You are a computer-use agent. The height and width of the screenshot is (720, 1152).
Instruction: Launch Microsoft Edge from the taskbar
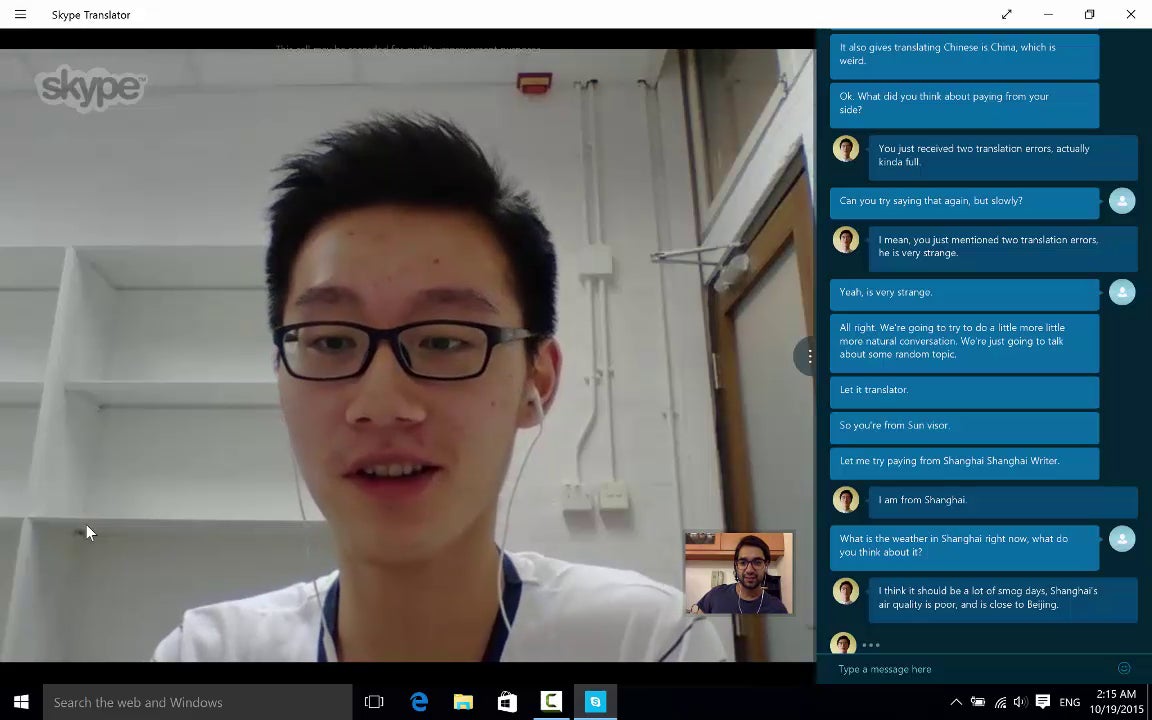[x=419, y=702]
